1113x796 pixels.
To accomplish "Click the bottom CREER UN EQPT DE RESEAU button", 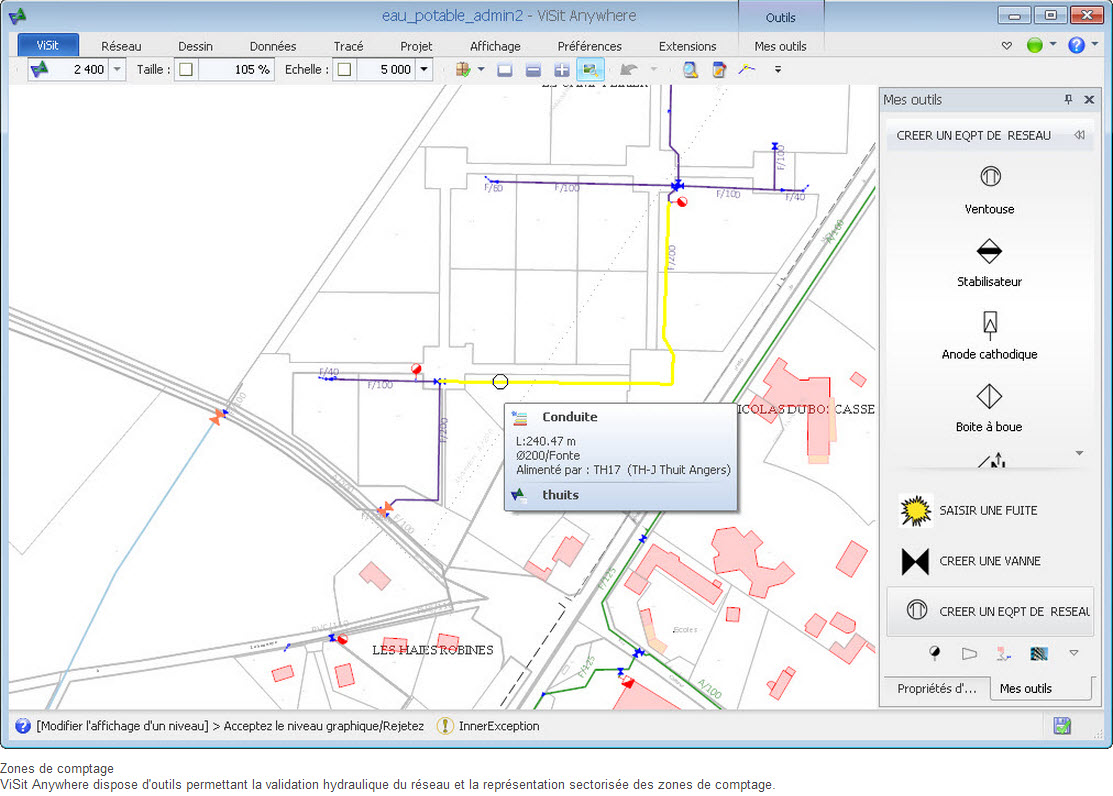I will click(x=990, y=611).
